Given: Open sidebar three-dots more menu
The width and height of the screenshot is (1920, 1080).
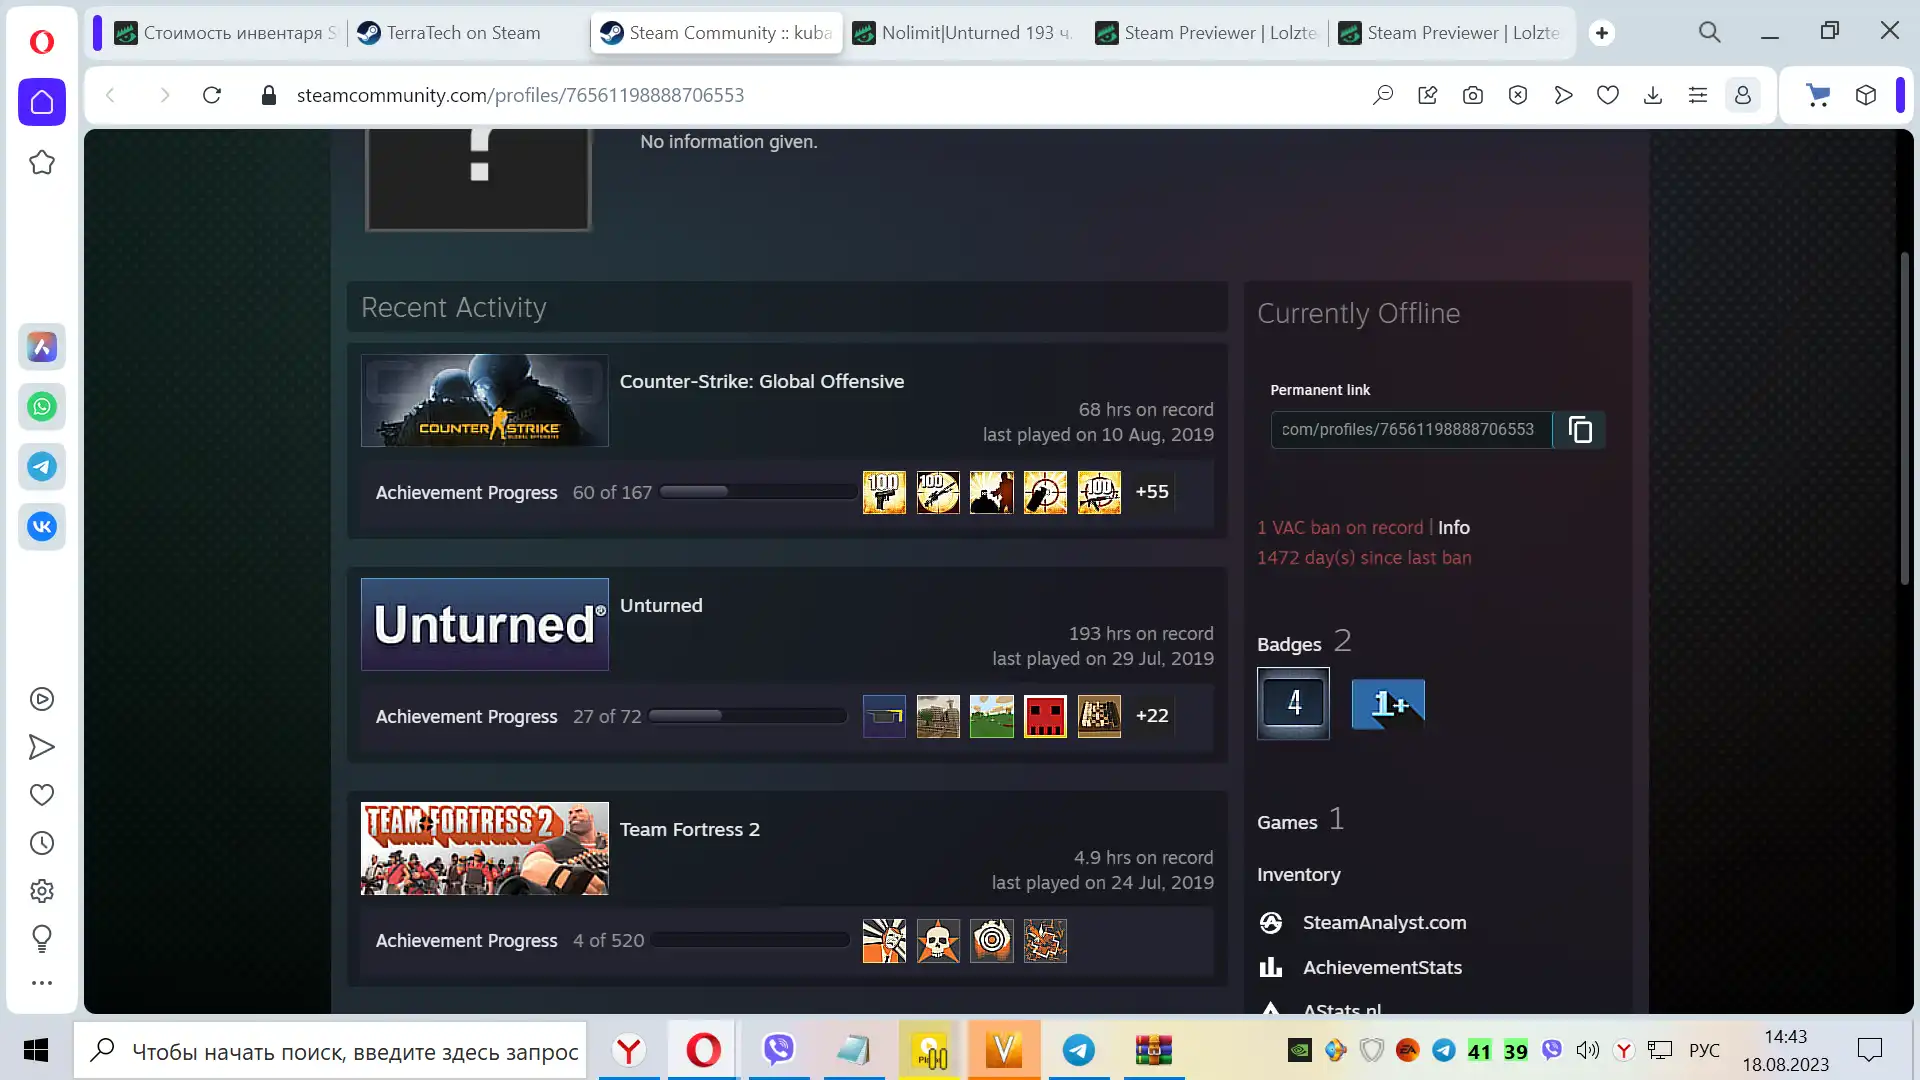Looking at the screenshot, I should click(42, 983).
